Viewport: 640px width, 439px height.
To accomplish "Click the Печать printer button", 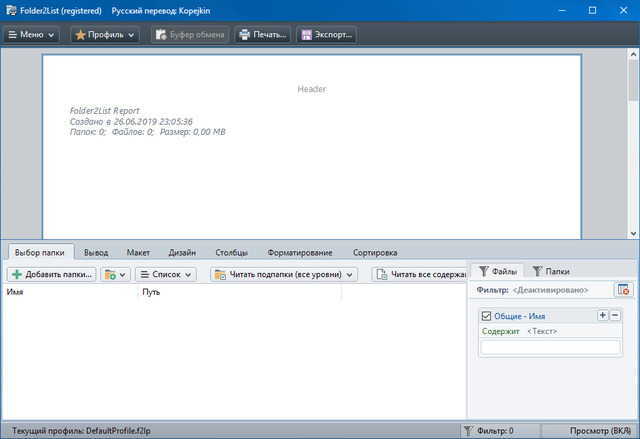I will click(x=262, y=35).
